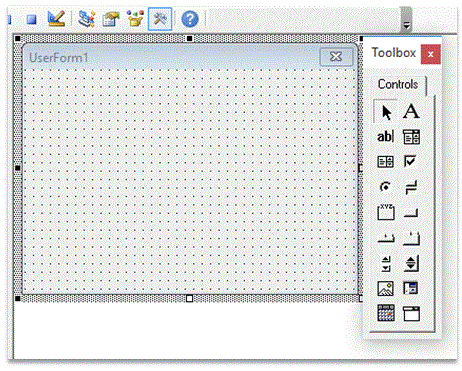Select the Label control tool
Screen dimensions: 462x371
(x=411, y=112)
